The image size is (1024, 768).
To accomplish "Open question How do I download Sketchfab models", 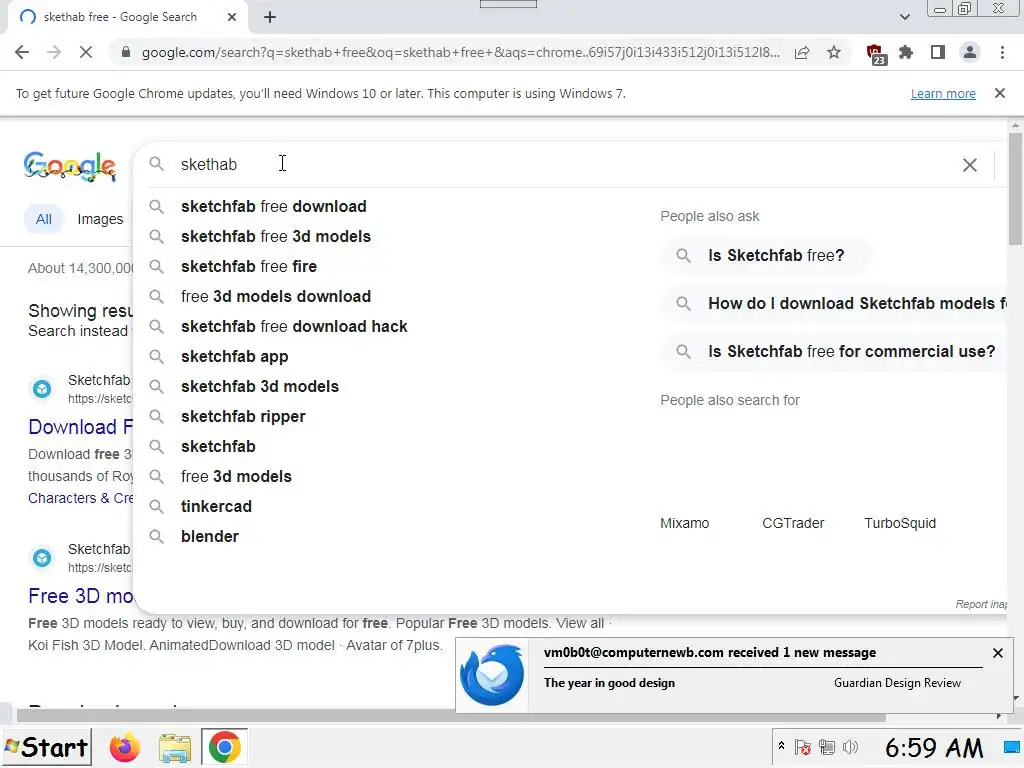I will pyautogui.click(x=835, y=304).
